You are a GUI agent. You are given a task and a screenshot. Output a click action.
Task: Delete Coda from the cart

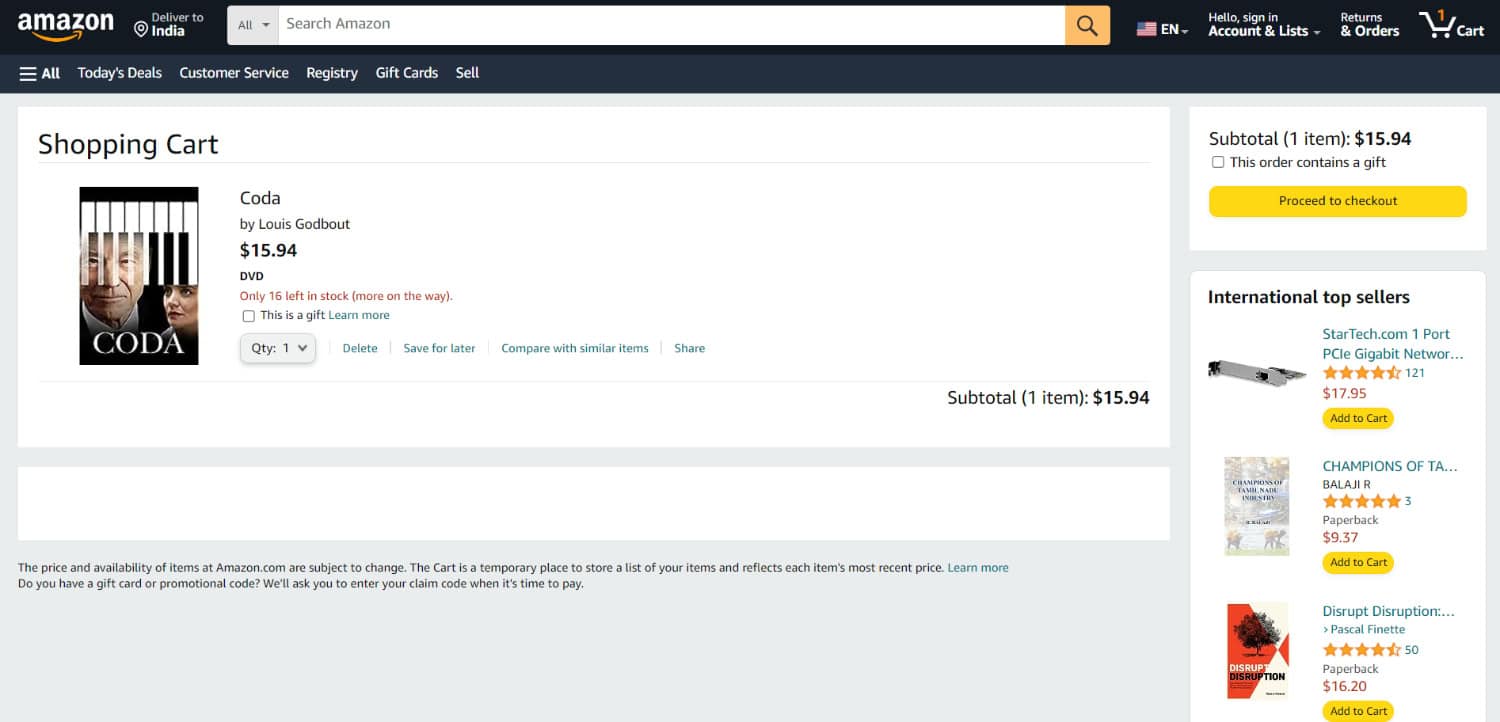360,348
